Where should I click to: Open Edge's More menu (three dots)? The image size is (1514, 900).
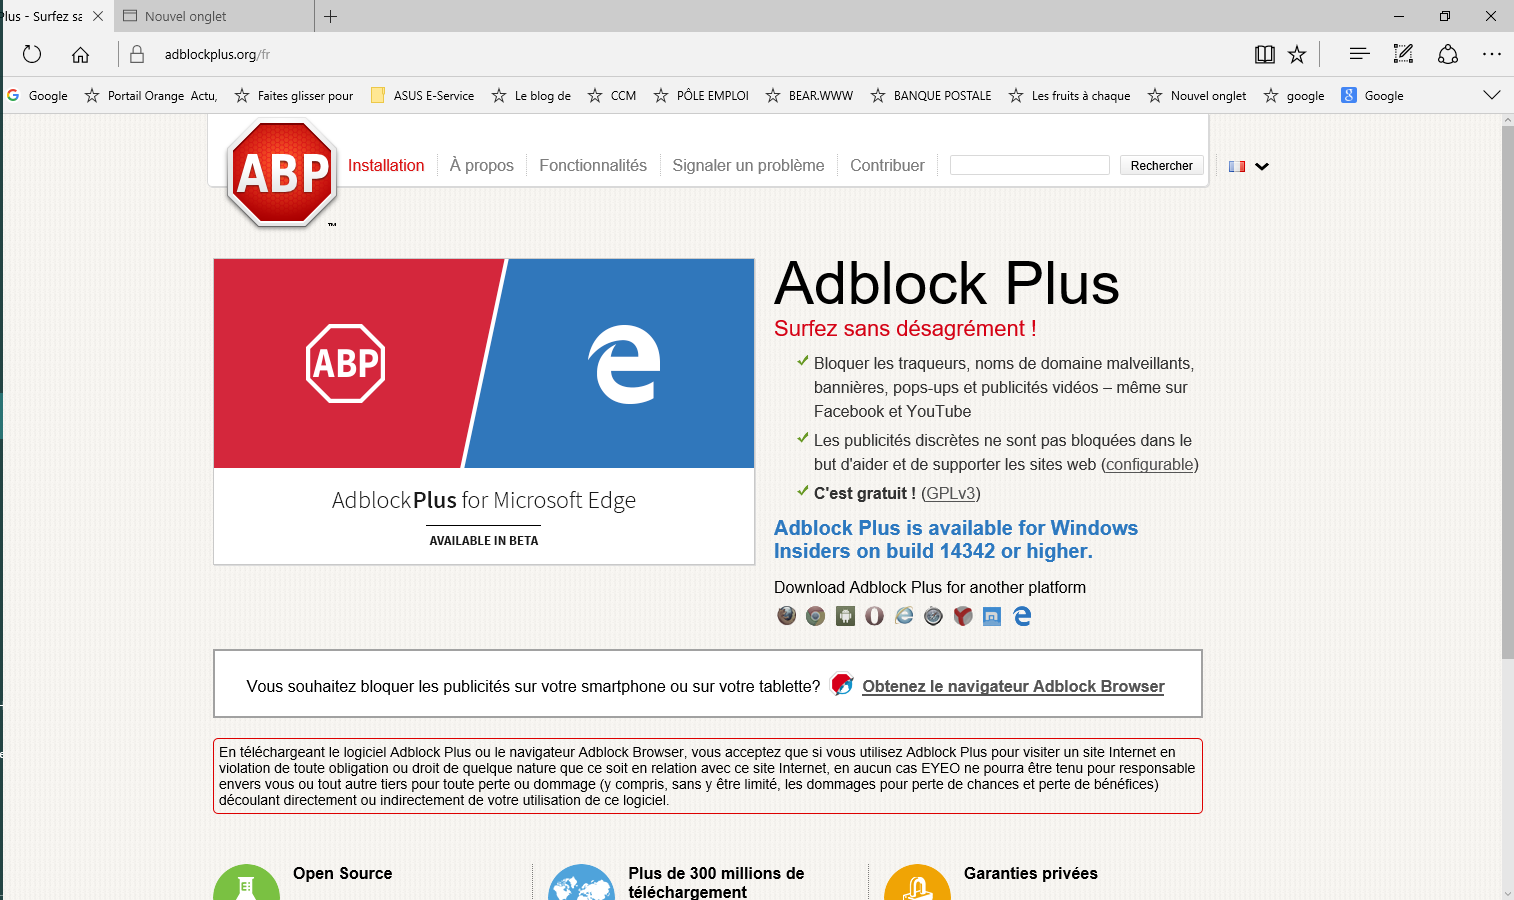click(1492, 54)
